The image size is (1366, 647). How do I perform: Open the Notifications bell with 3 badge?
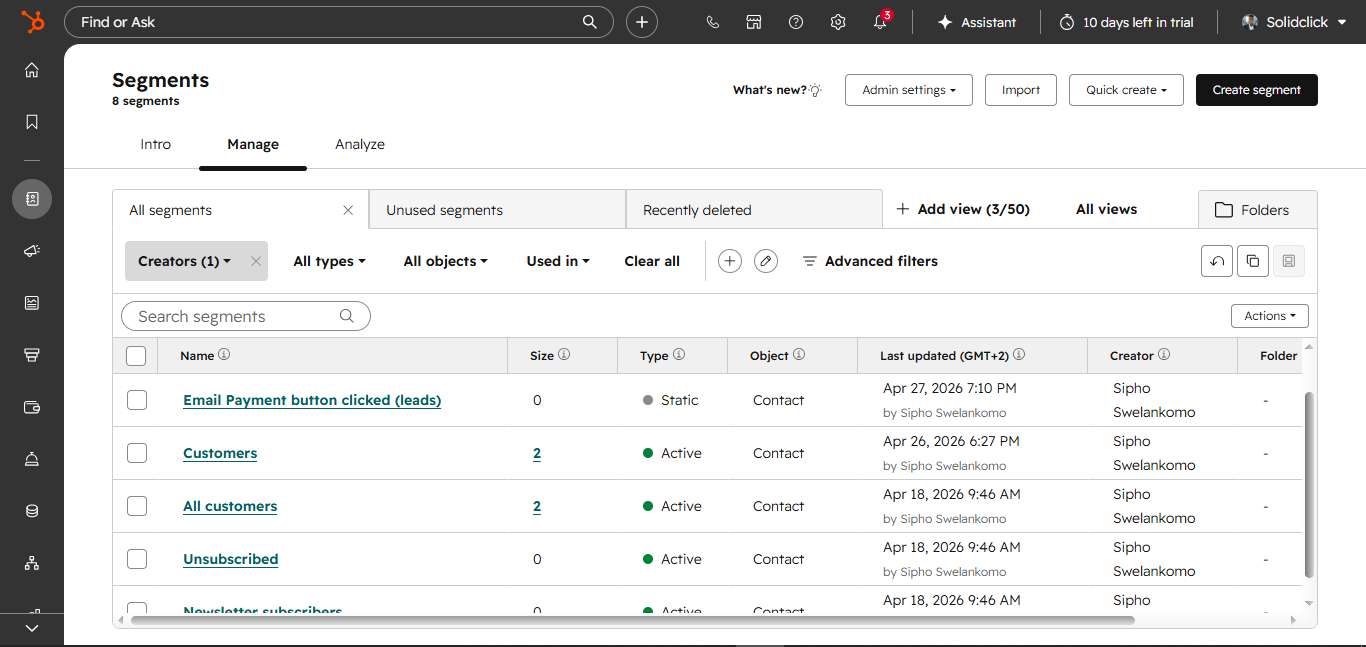click(x=881, y=21)
